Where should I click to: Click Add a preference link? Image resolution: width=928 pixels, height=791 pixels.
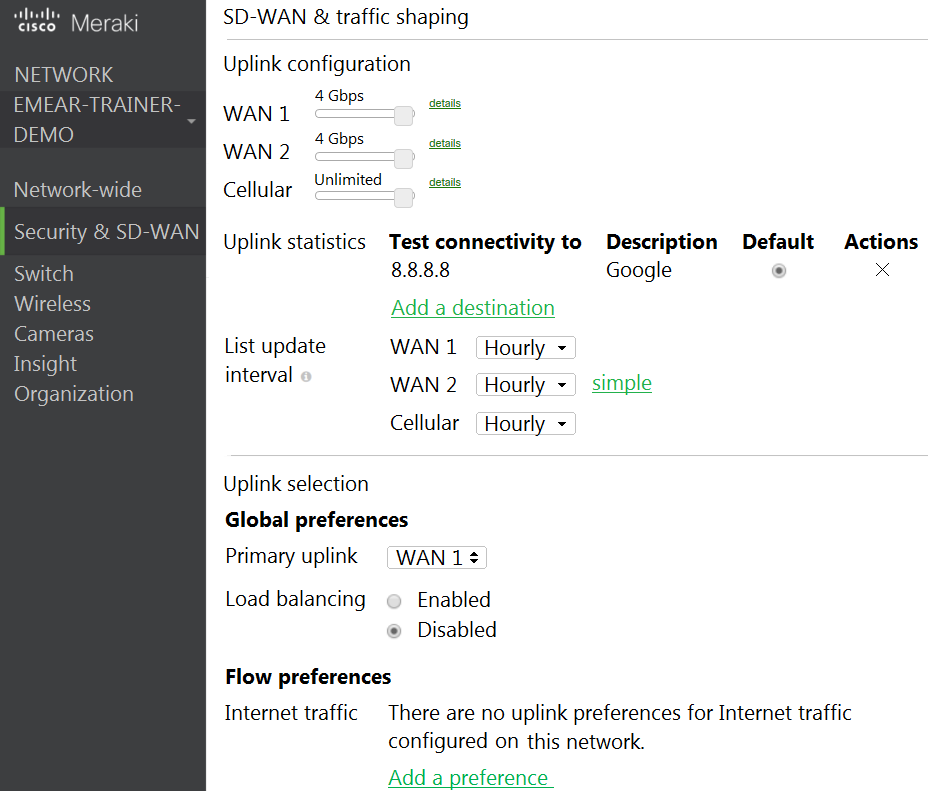click(x=468, y=778)
